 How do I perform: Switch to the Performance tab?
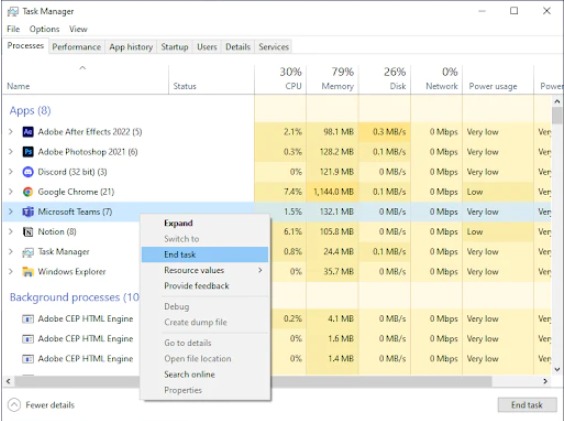tap(77, 47)
